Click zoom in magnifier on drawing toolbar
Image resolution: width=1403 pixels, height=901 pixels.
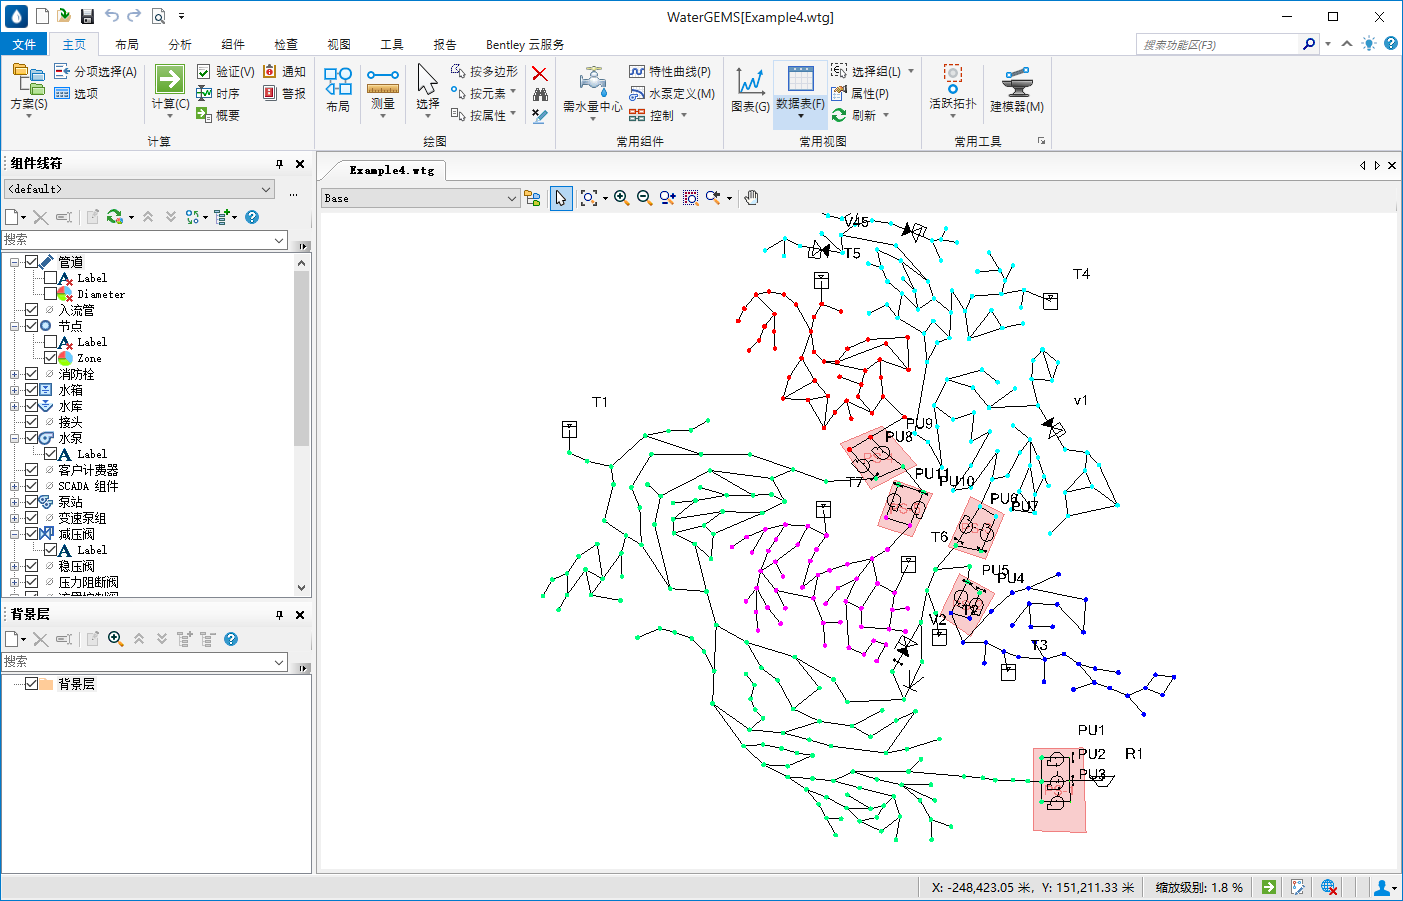coord(621,198)
